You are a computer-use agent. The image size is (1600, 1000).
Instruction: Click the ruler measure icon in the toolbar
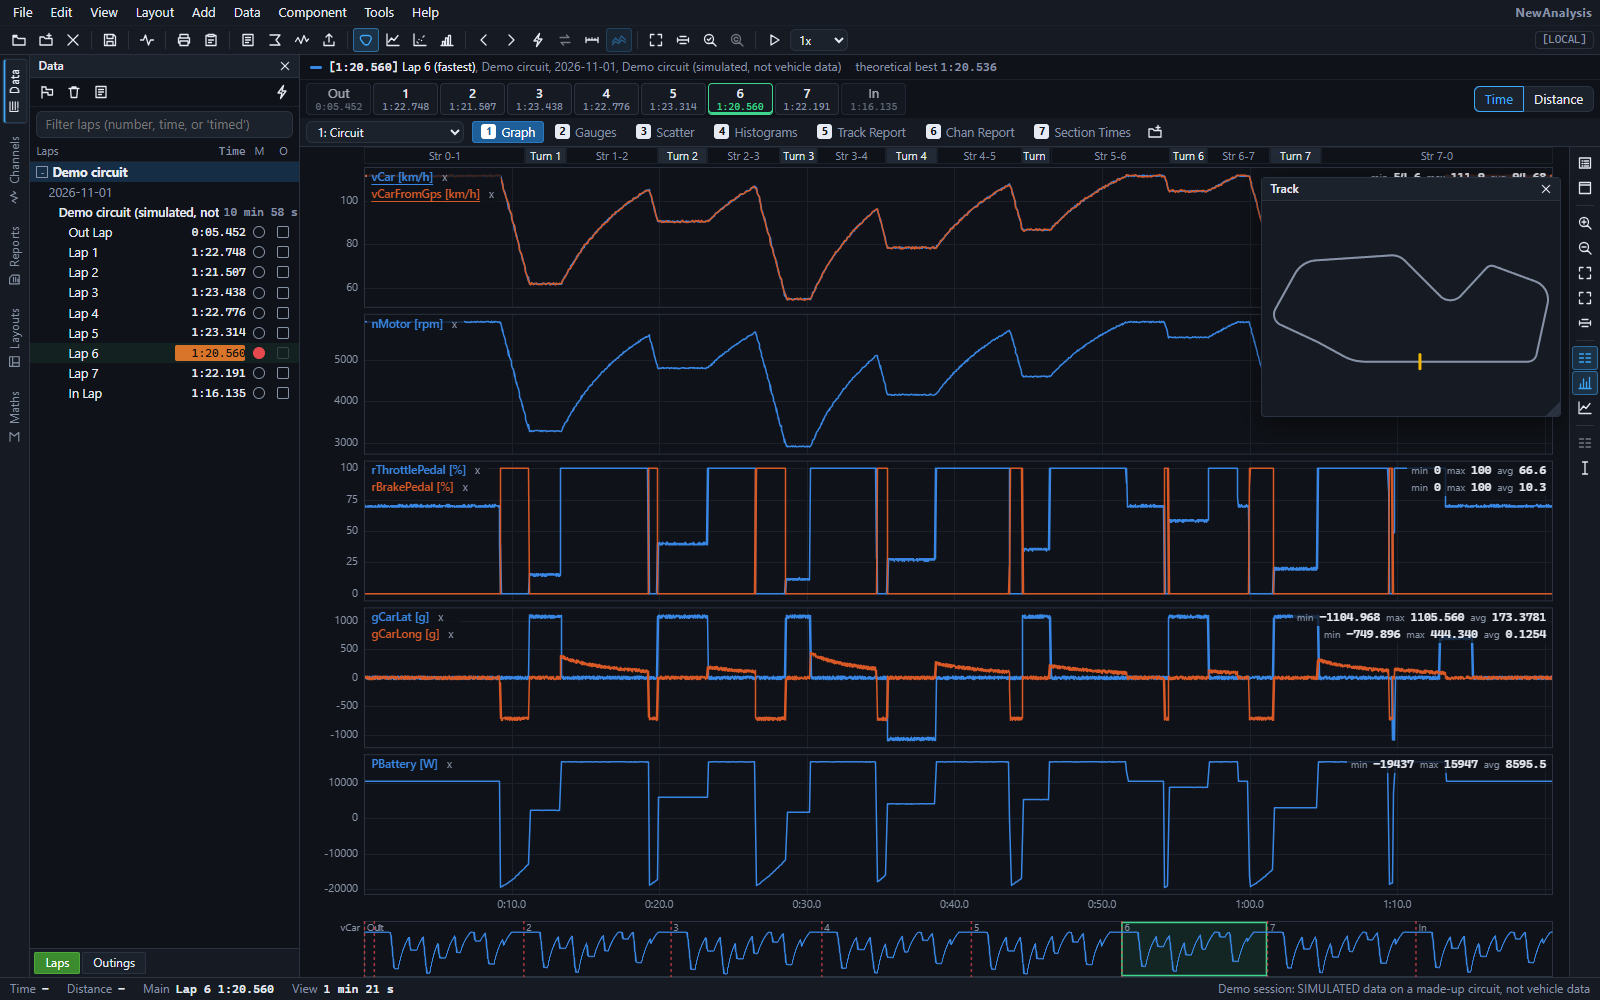[x=592, y=40]
